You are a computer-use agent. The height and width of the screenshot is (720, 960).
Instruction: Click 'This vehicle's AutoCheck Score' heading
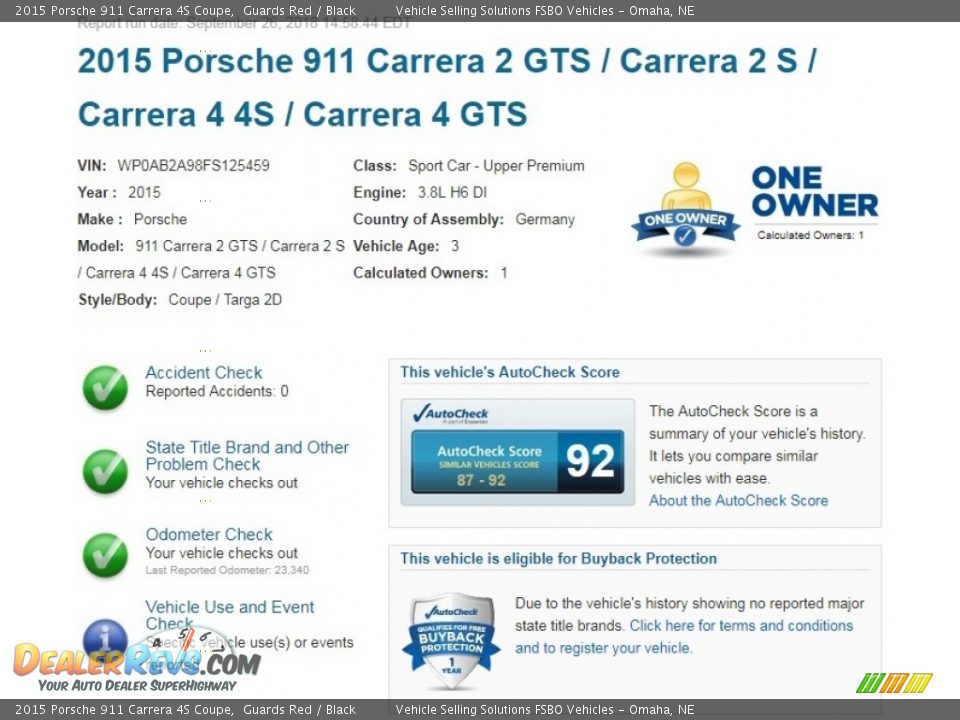click(x=510, y=372)
